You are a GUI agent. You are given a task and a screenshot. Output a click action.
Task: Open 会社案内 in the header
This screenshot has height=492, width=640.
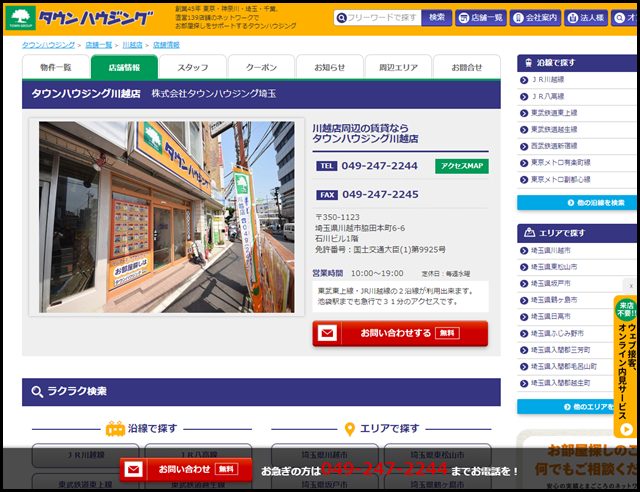pyautogui.click(x=536, y=18)
